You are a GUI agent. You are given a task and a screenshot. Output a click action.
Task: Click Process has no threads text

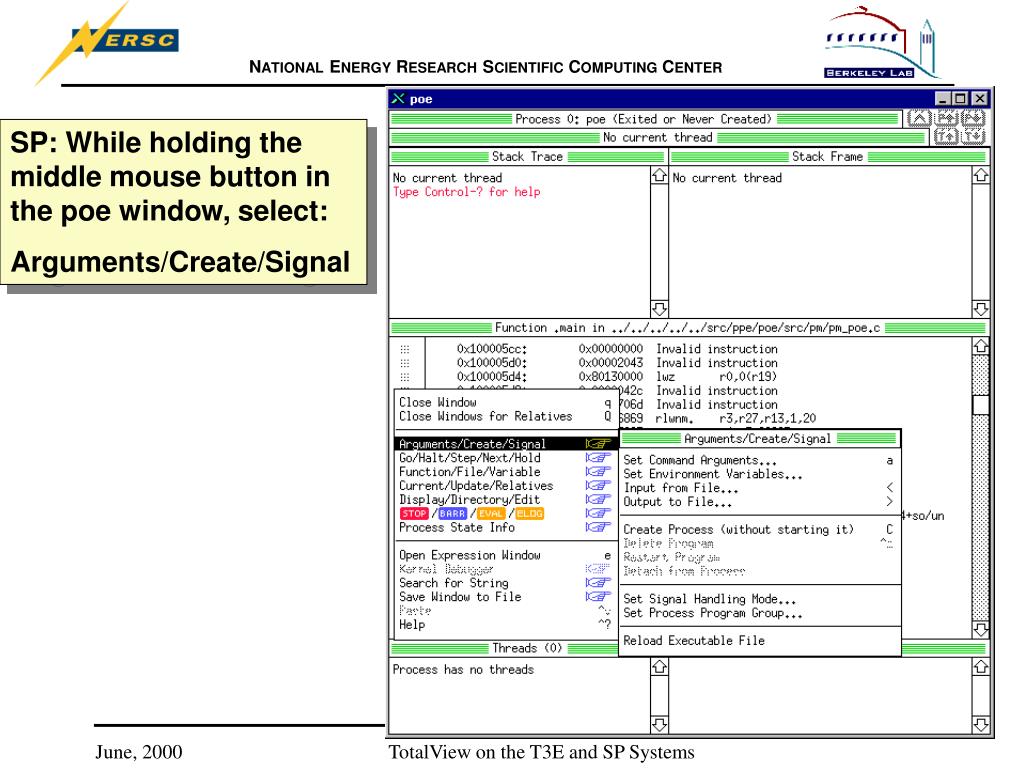point(463,669)
